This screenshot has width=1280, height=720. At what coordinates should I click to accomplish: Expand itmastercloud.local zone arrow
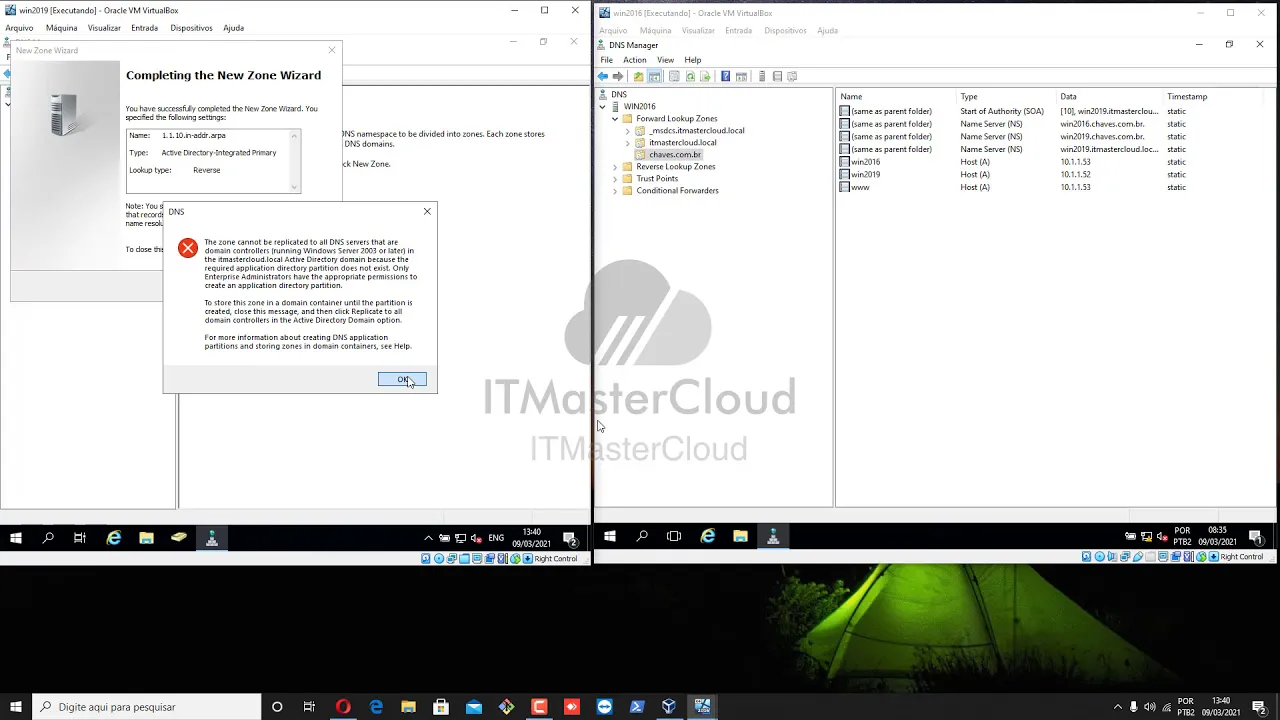627,142
